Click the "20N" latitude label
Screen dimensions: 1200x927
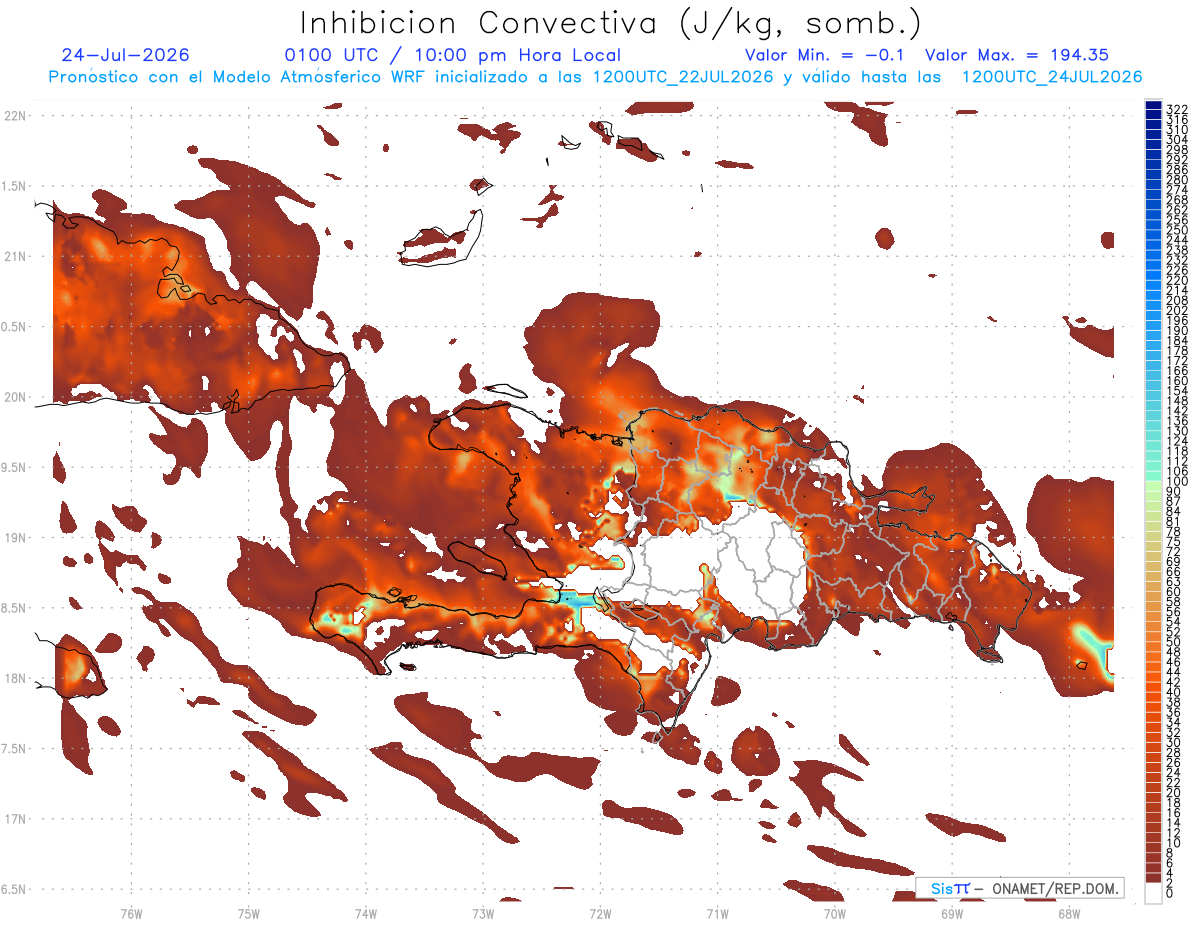coord(13,397)
